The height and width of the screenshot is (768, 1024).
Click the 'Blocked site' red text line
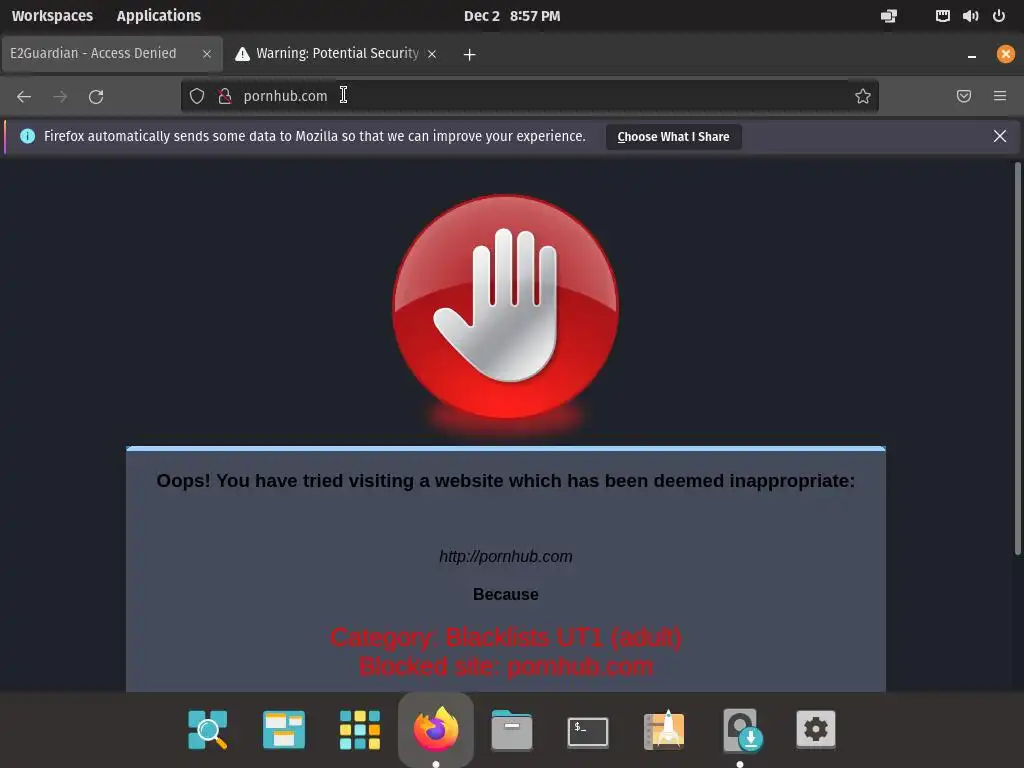(505, 666)
